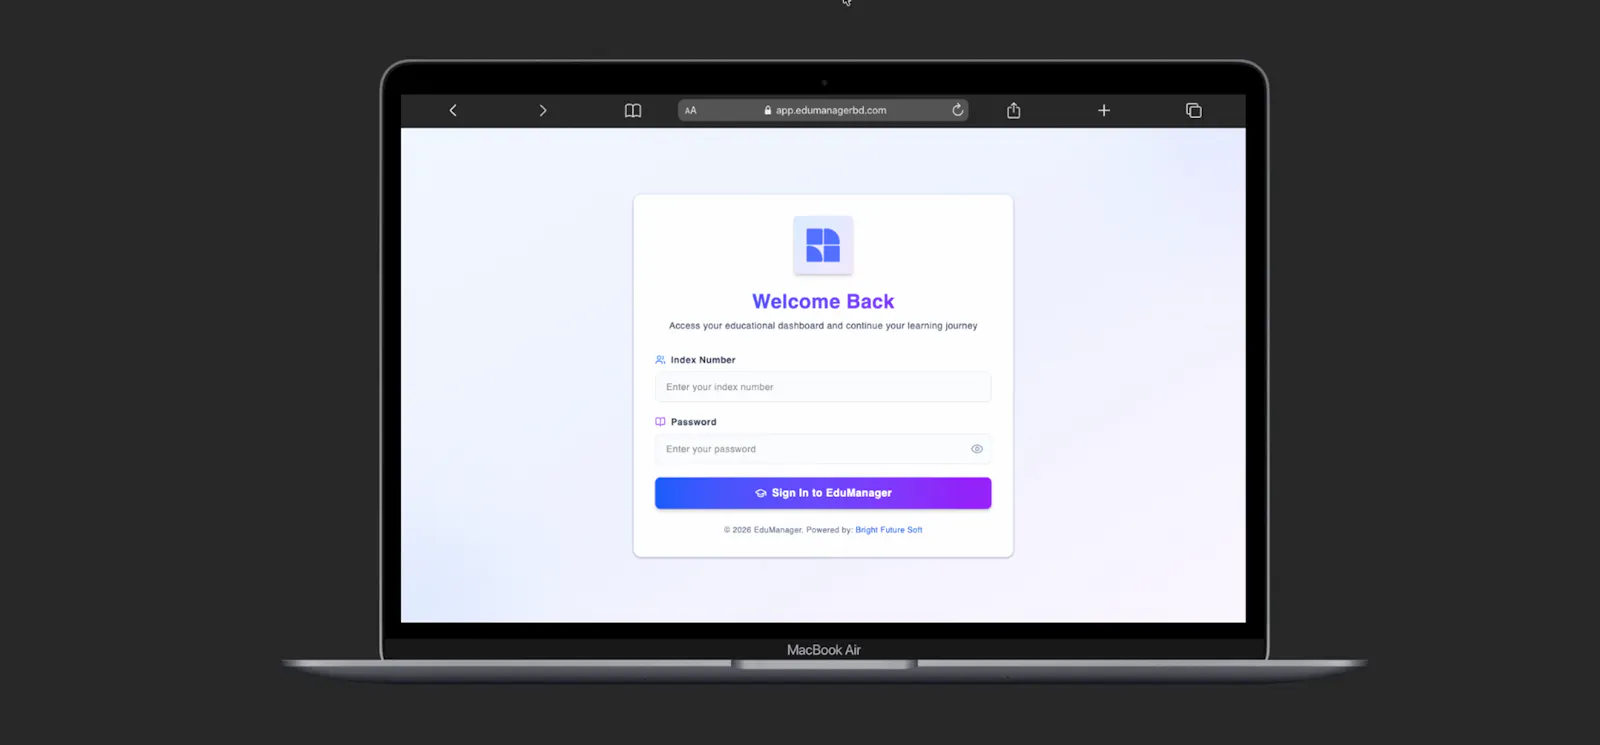The width and height of the screenshot is (1600, 745).
Task: Show the tab overview icon
Action: [1193, 110]
